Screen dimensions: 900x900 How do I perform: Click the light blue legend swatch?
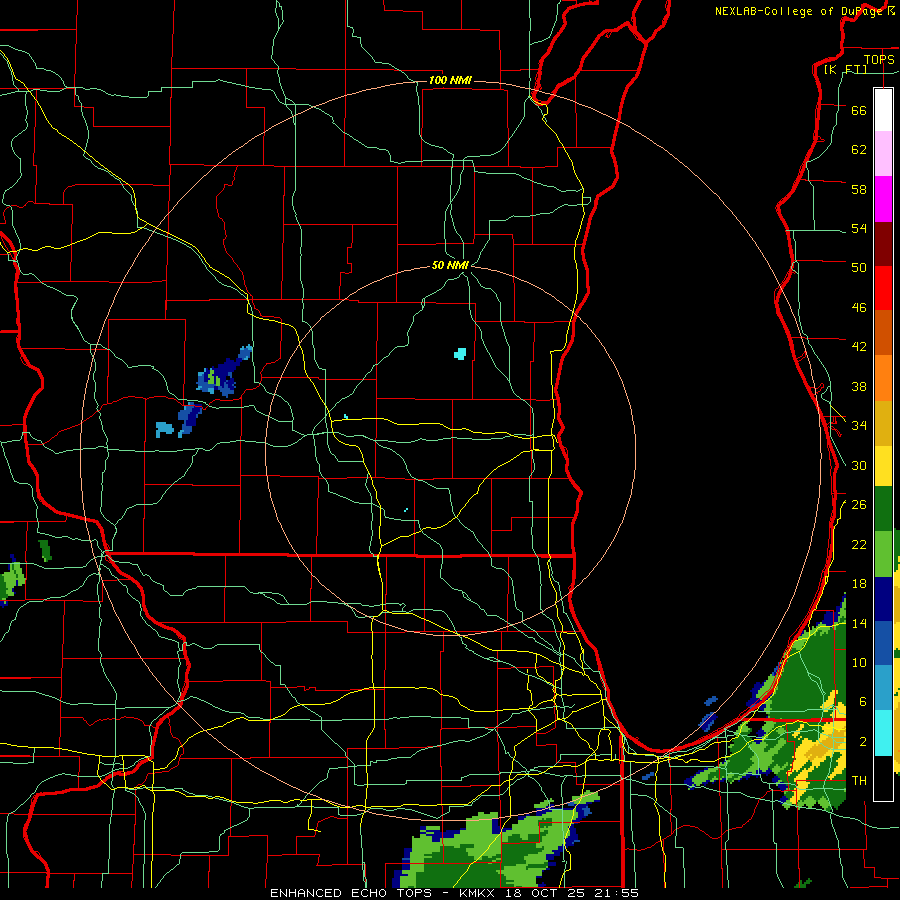(x=883, y=687)
